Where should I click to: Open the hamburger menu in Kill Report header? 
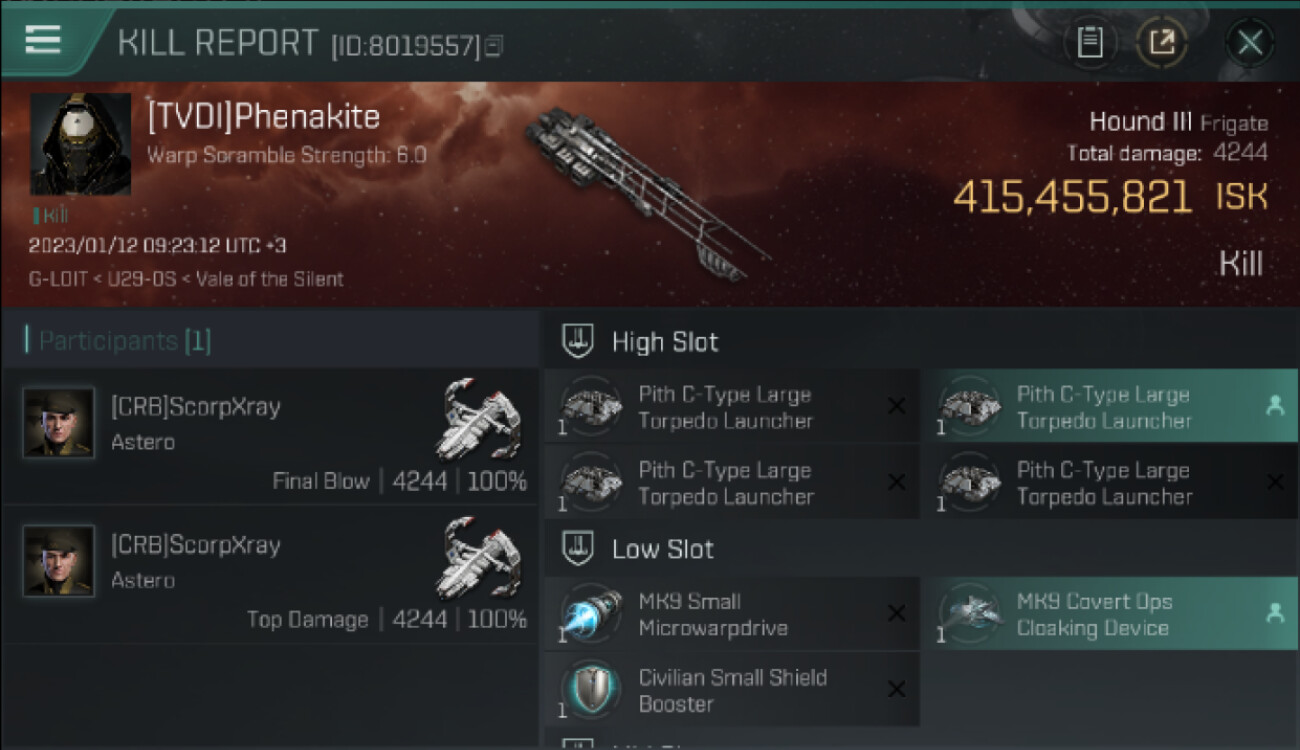pos(43,40)
